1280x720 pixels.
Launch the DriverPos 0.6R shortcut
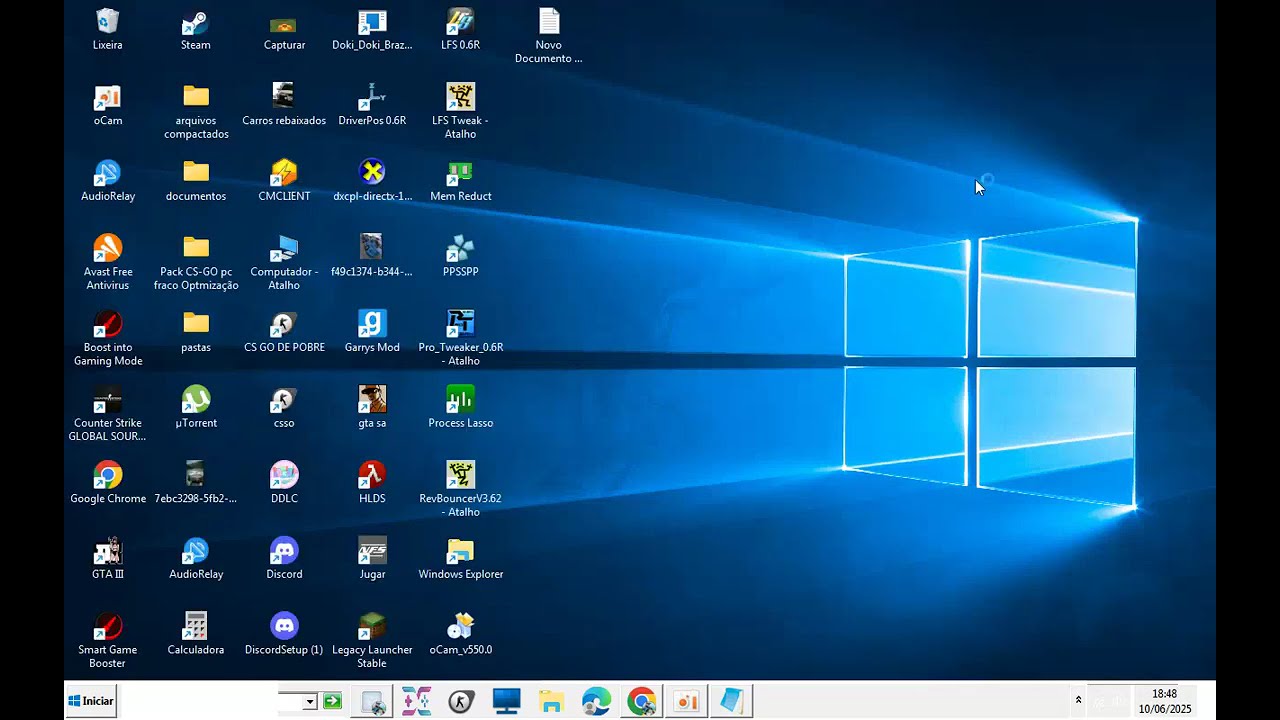[372, 105]
